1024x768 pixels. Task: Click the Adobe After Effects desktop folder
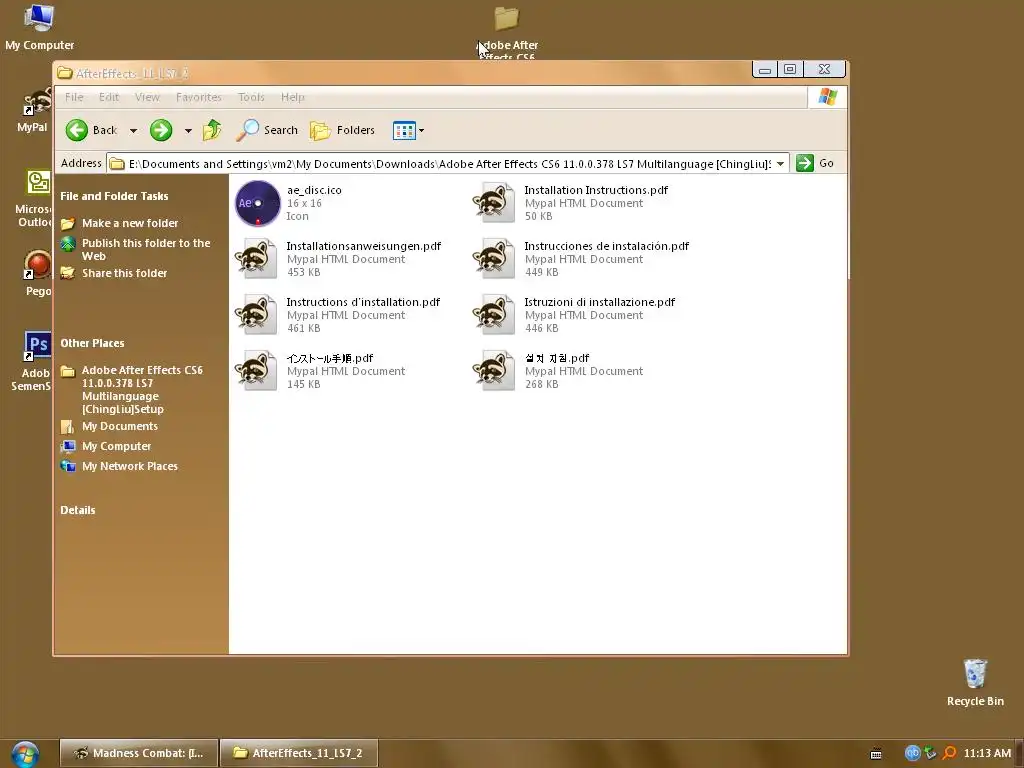(x=506, y=18)
